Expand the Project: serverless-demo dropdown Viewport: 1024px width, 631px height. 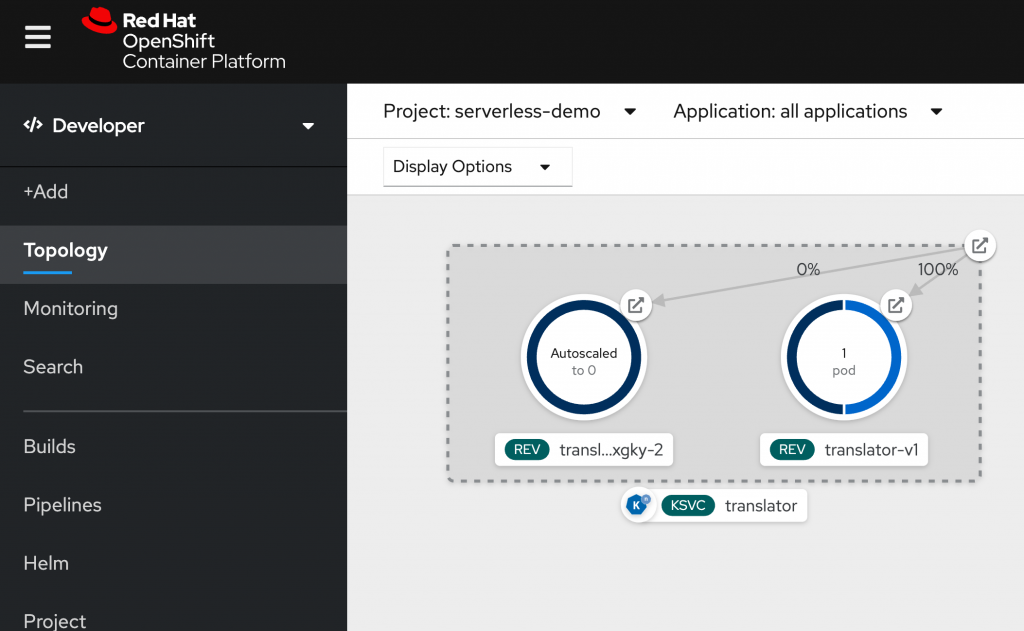pyautogui.click(x=510, y=112)
